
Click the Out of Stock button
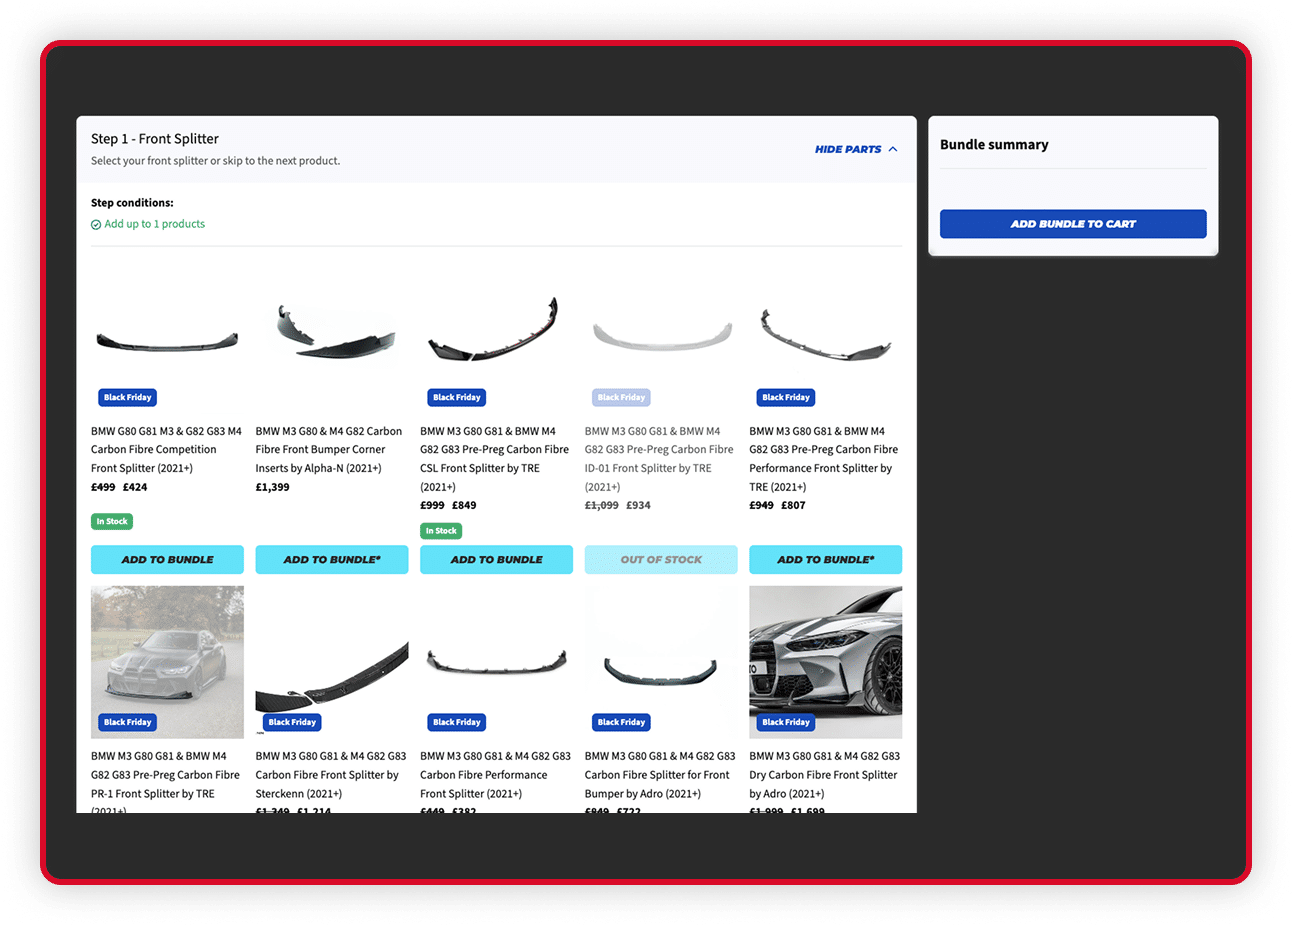tap(660, 559)
